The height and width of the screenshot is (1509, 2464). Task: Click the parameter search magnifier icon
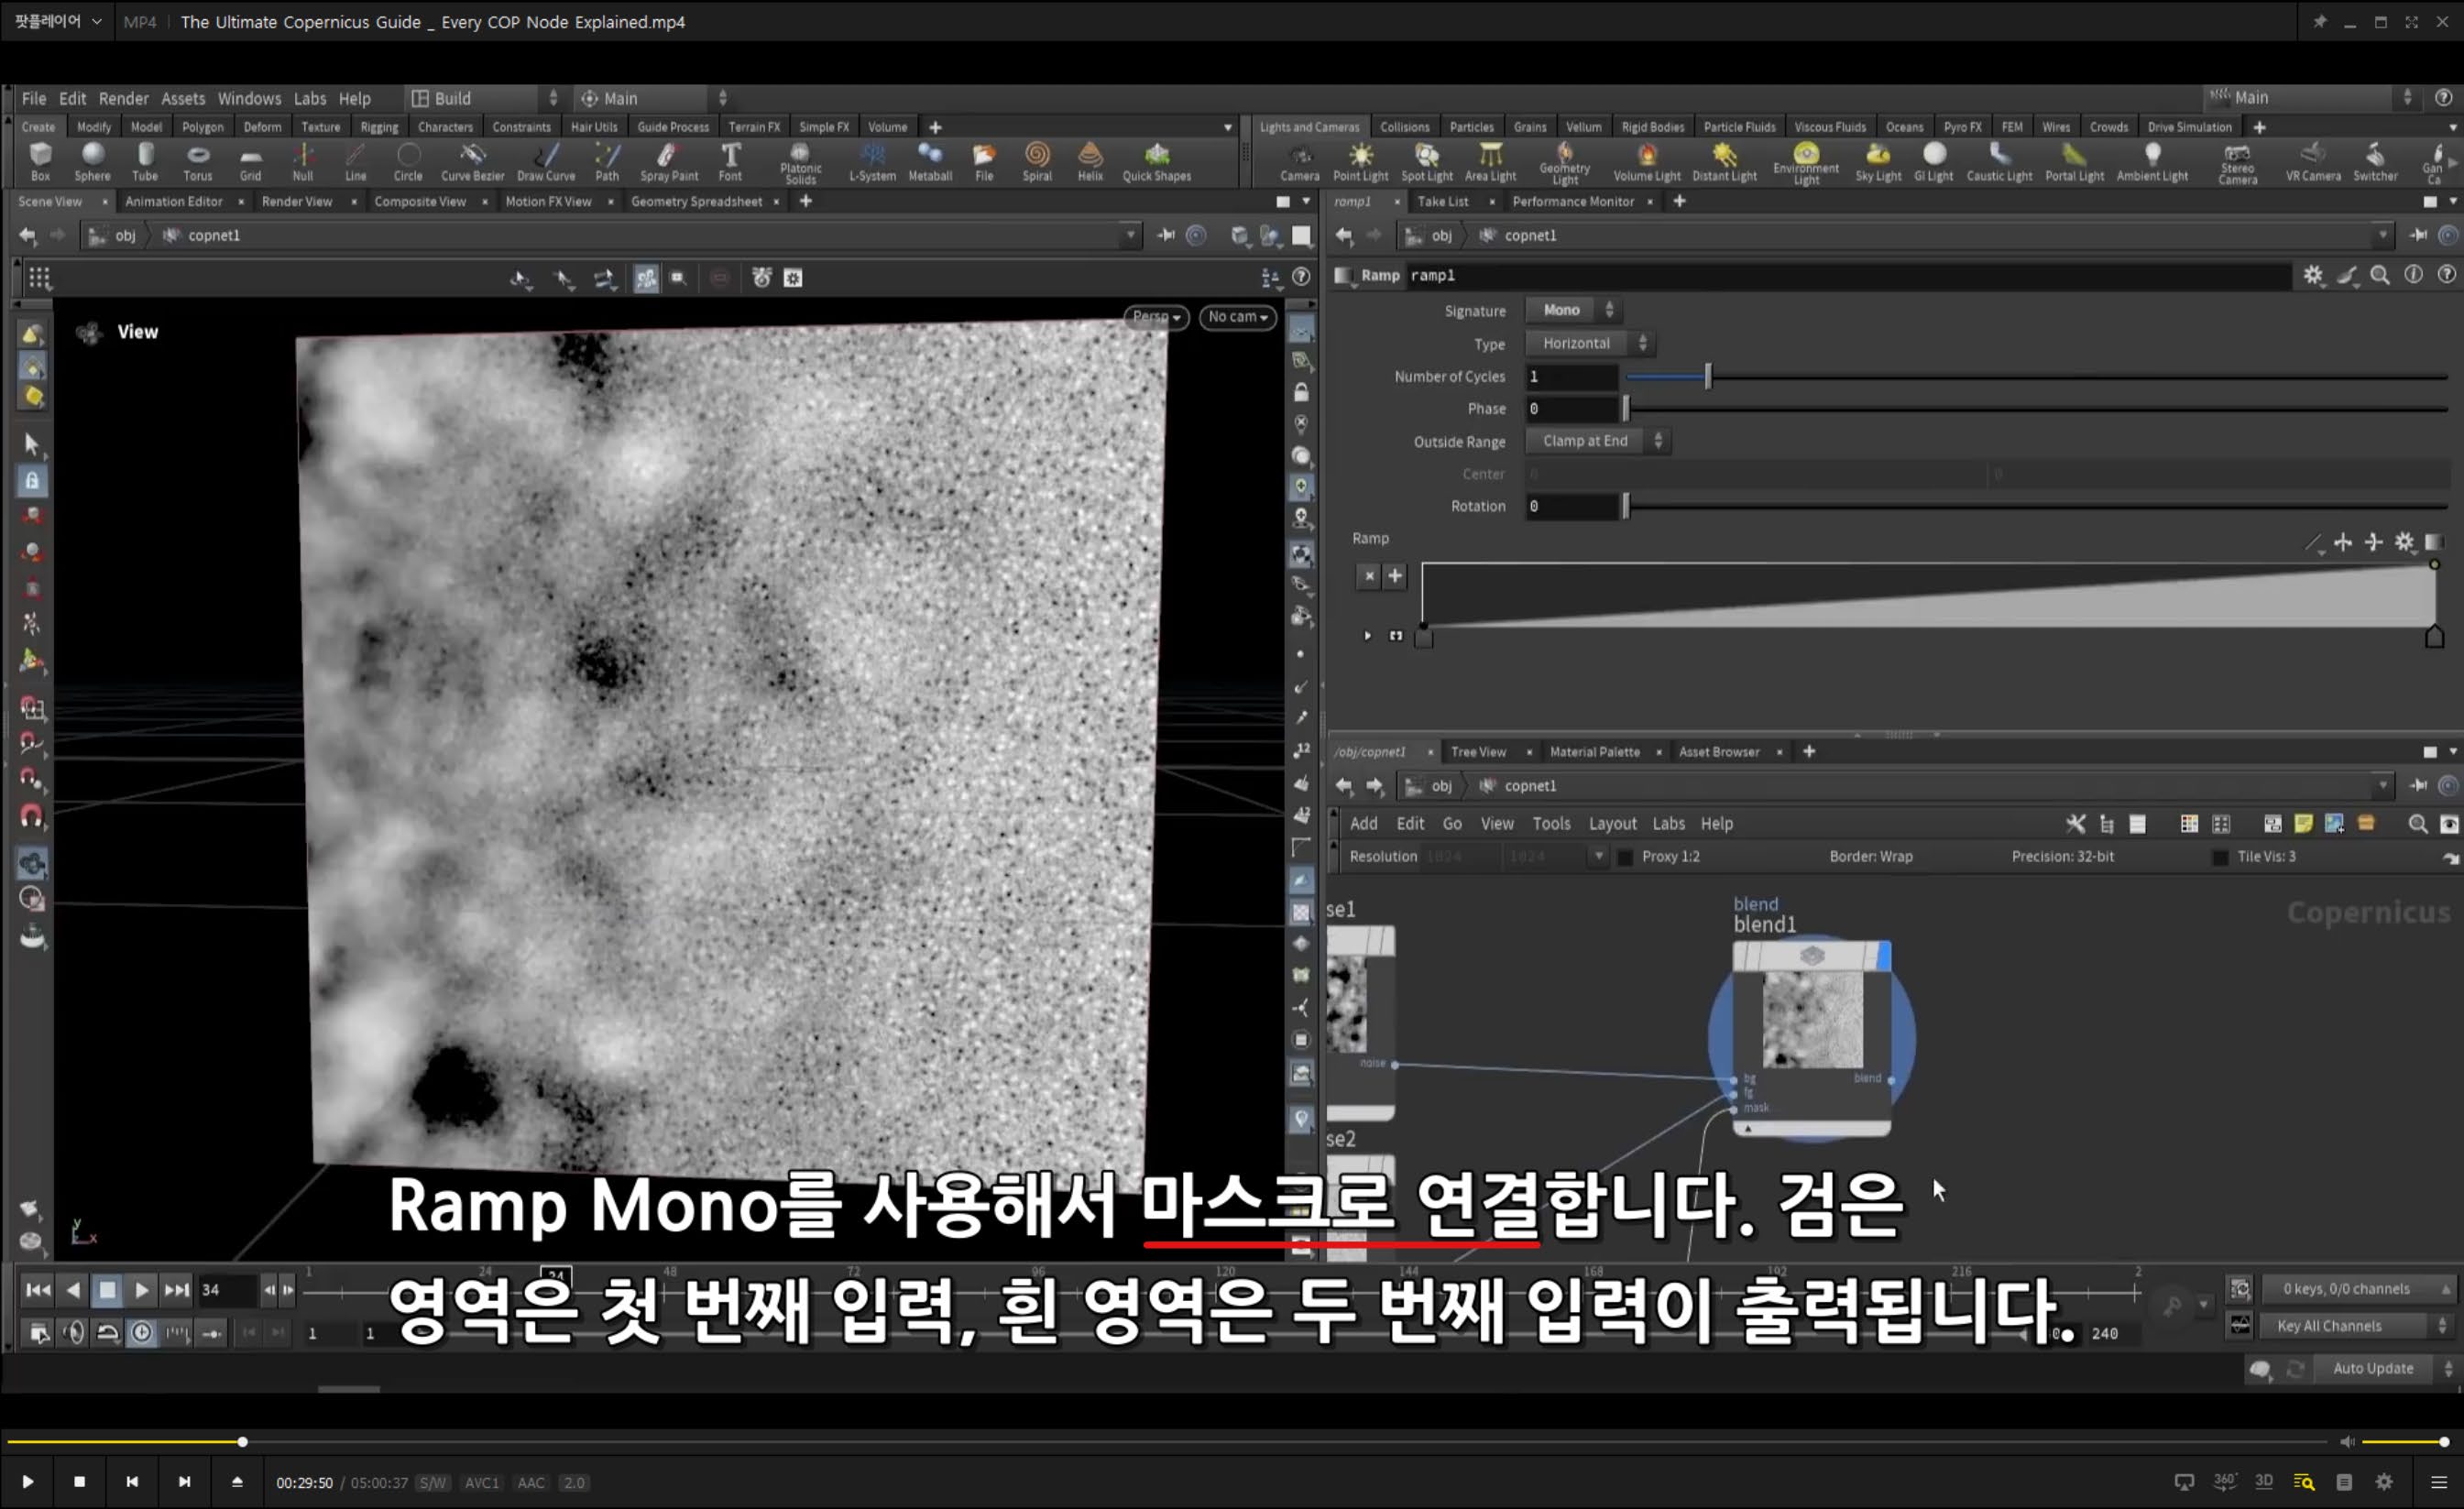click(x=2380, y=275)
